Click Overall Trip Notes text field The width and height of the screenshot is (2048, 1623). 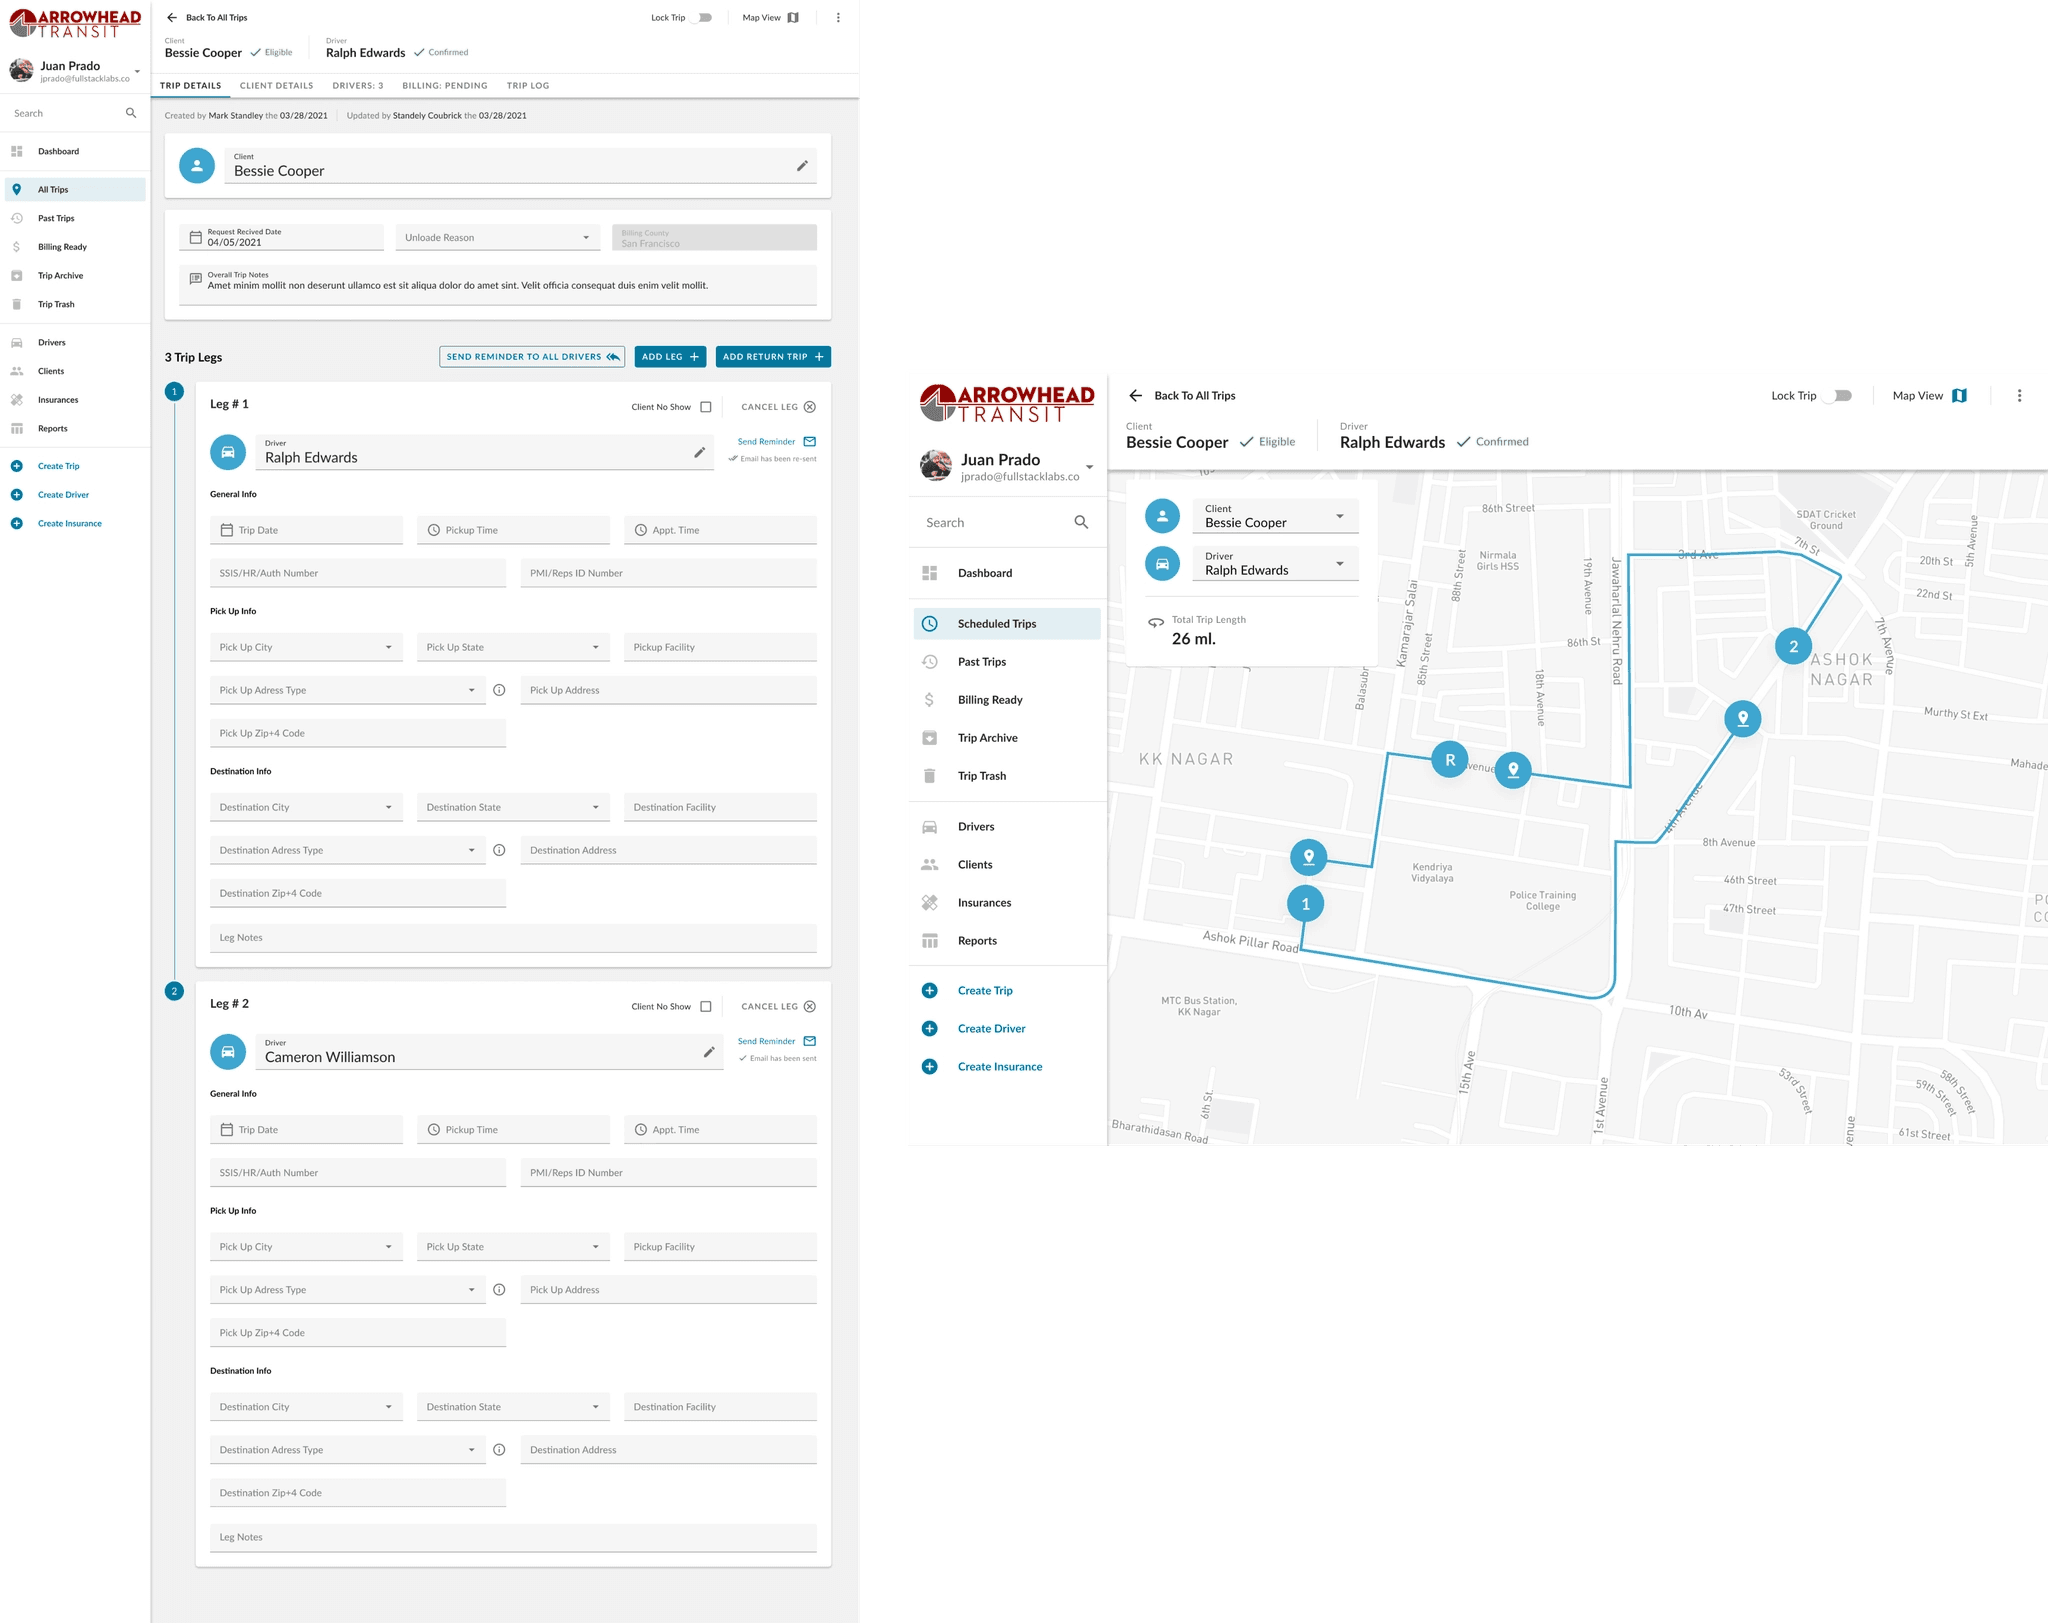click(498, 284)
